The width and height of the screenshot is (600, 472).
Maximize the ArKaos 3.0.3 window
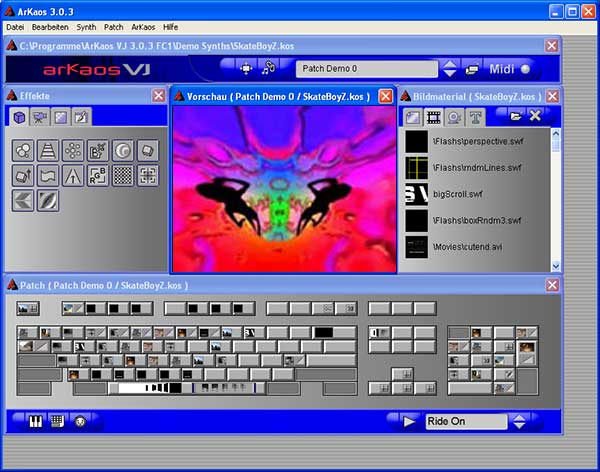click(572, 12)
